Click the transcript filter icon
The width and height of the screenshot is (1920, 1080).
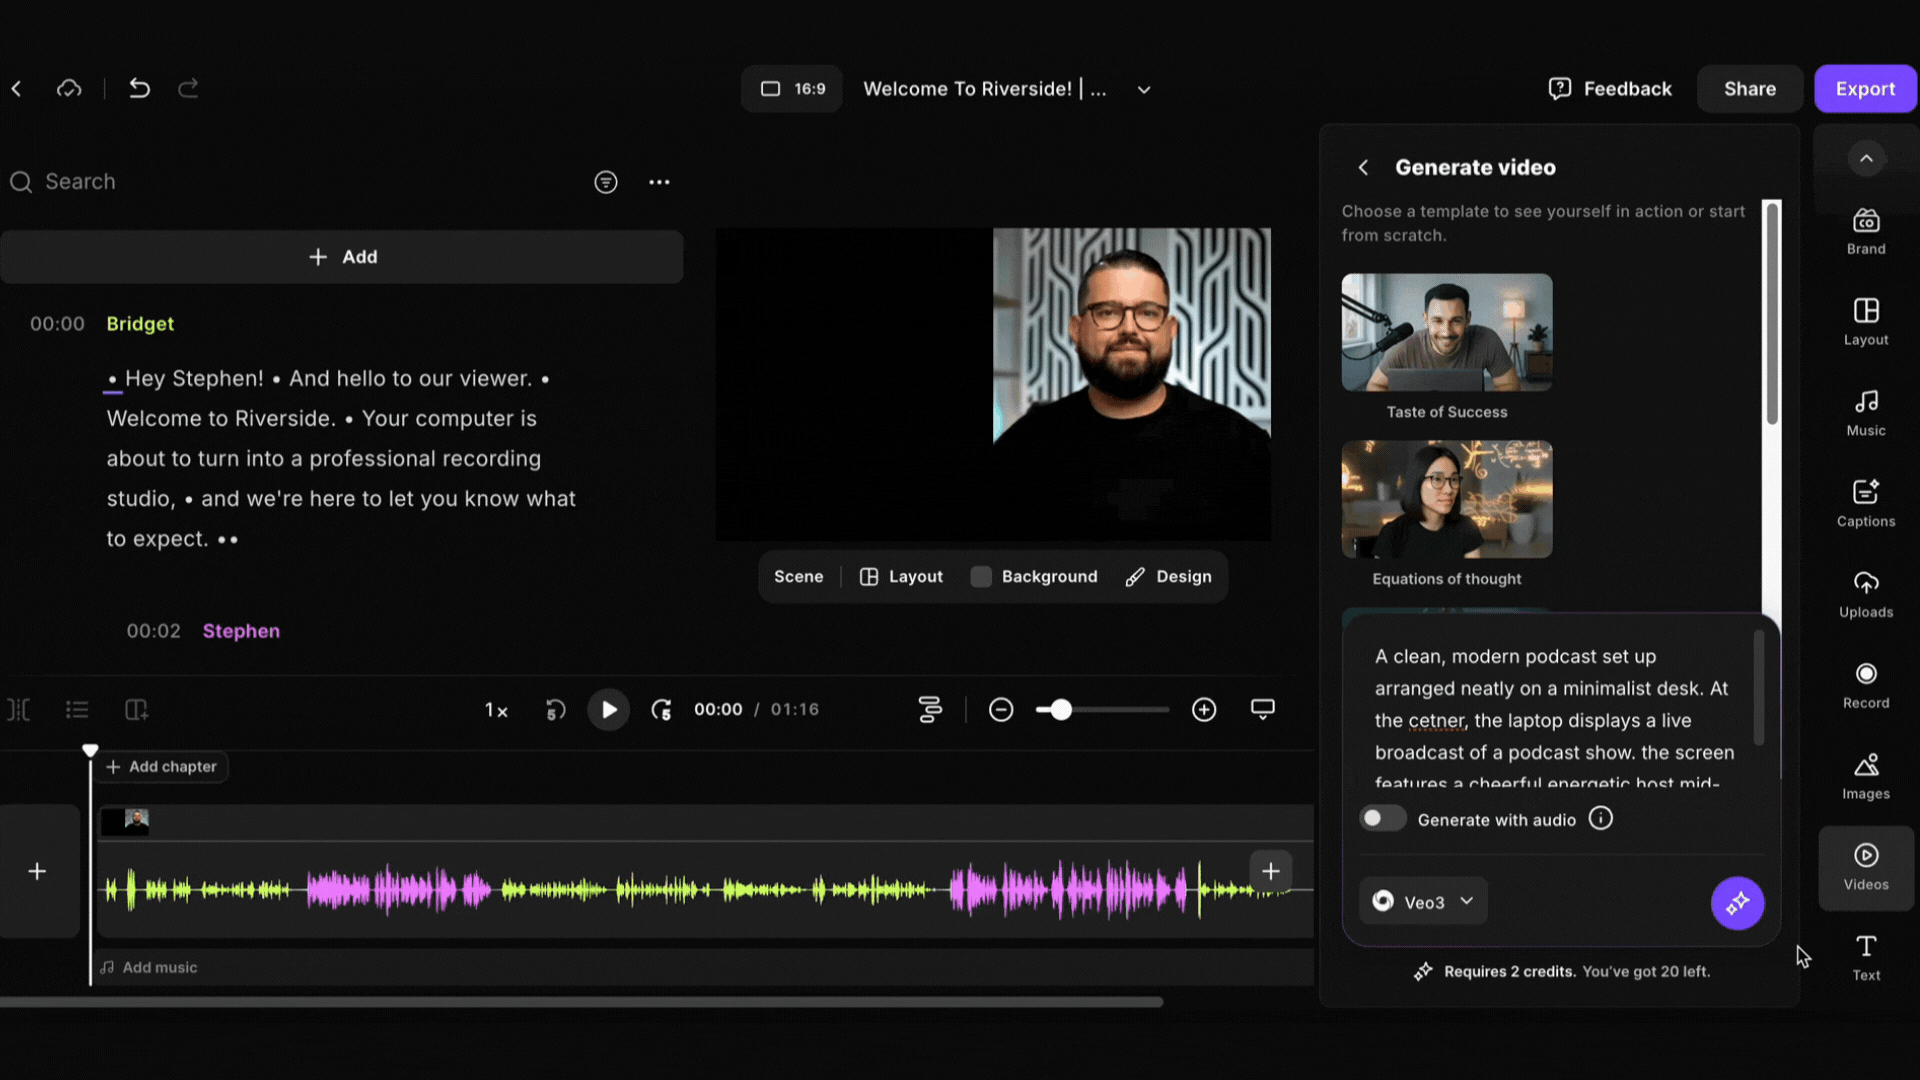coord(605,182)
